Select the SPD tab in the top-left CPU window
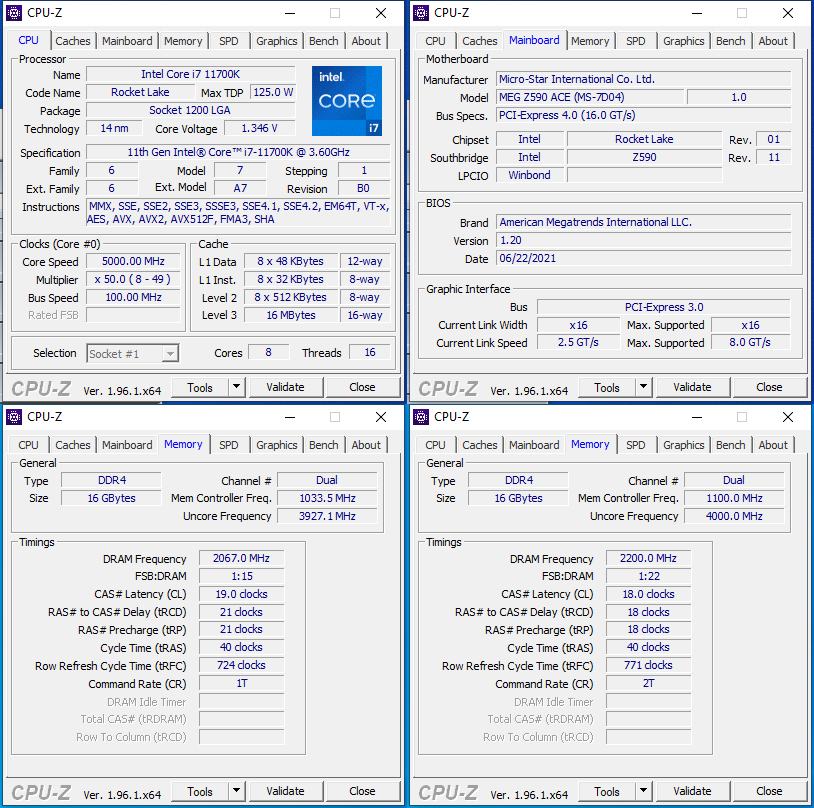Screen dimensions: 814x808 [228, 41]
